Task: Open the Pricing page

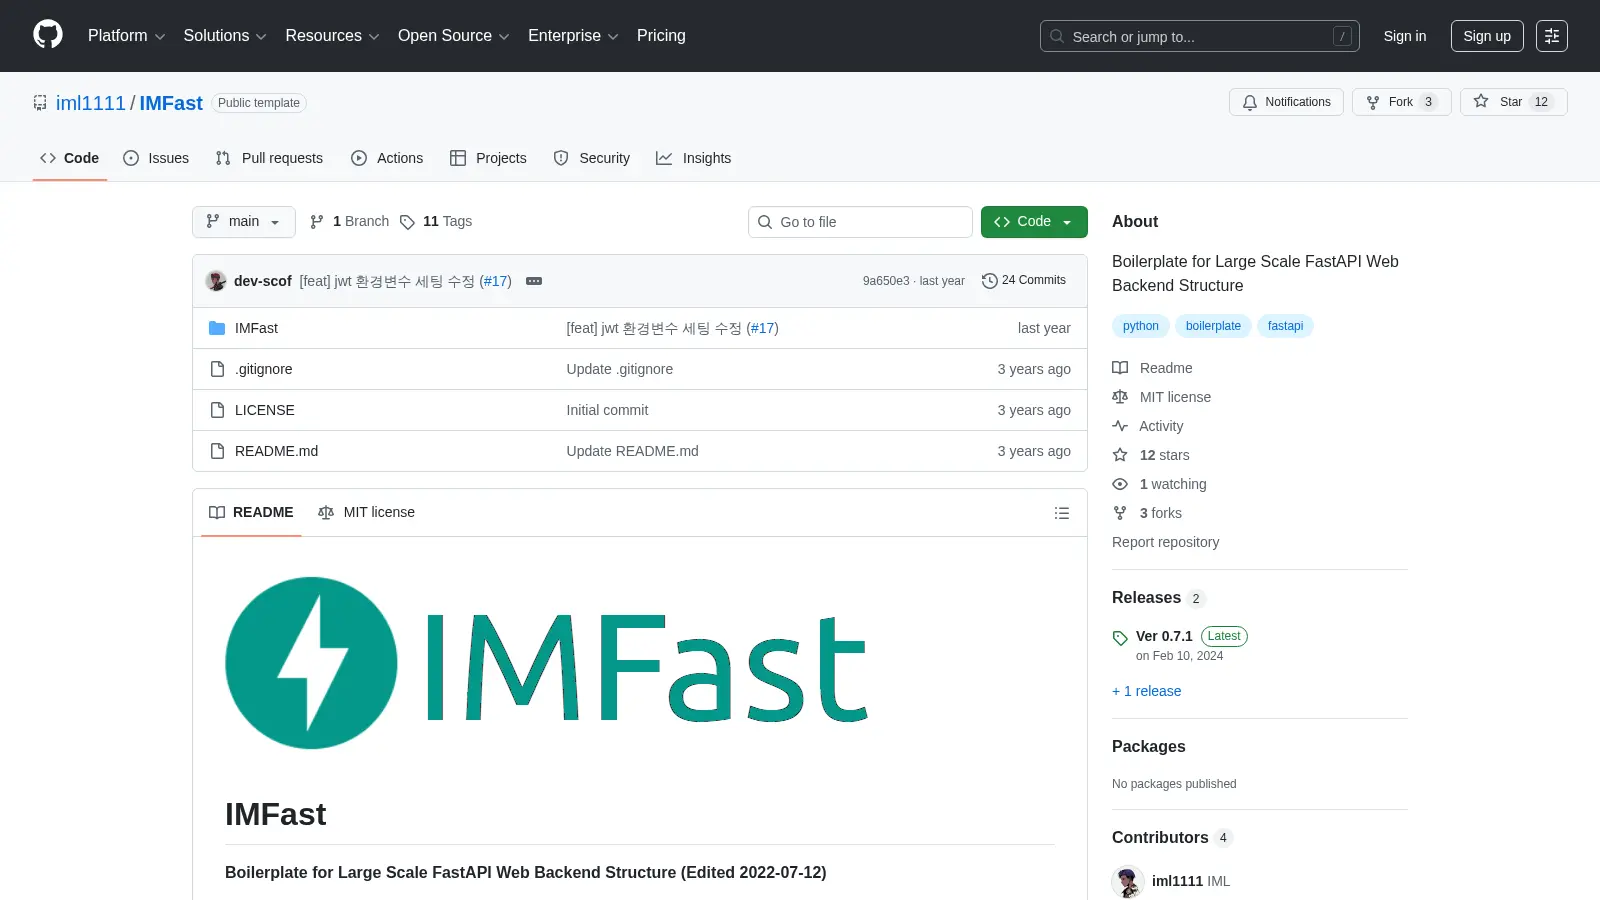Action: [661, 36]
